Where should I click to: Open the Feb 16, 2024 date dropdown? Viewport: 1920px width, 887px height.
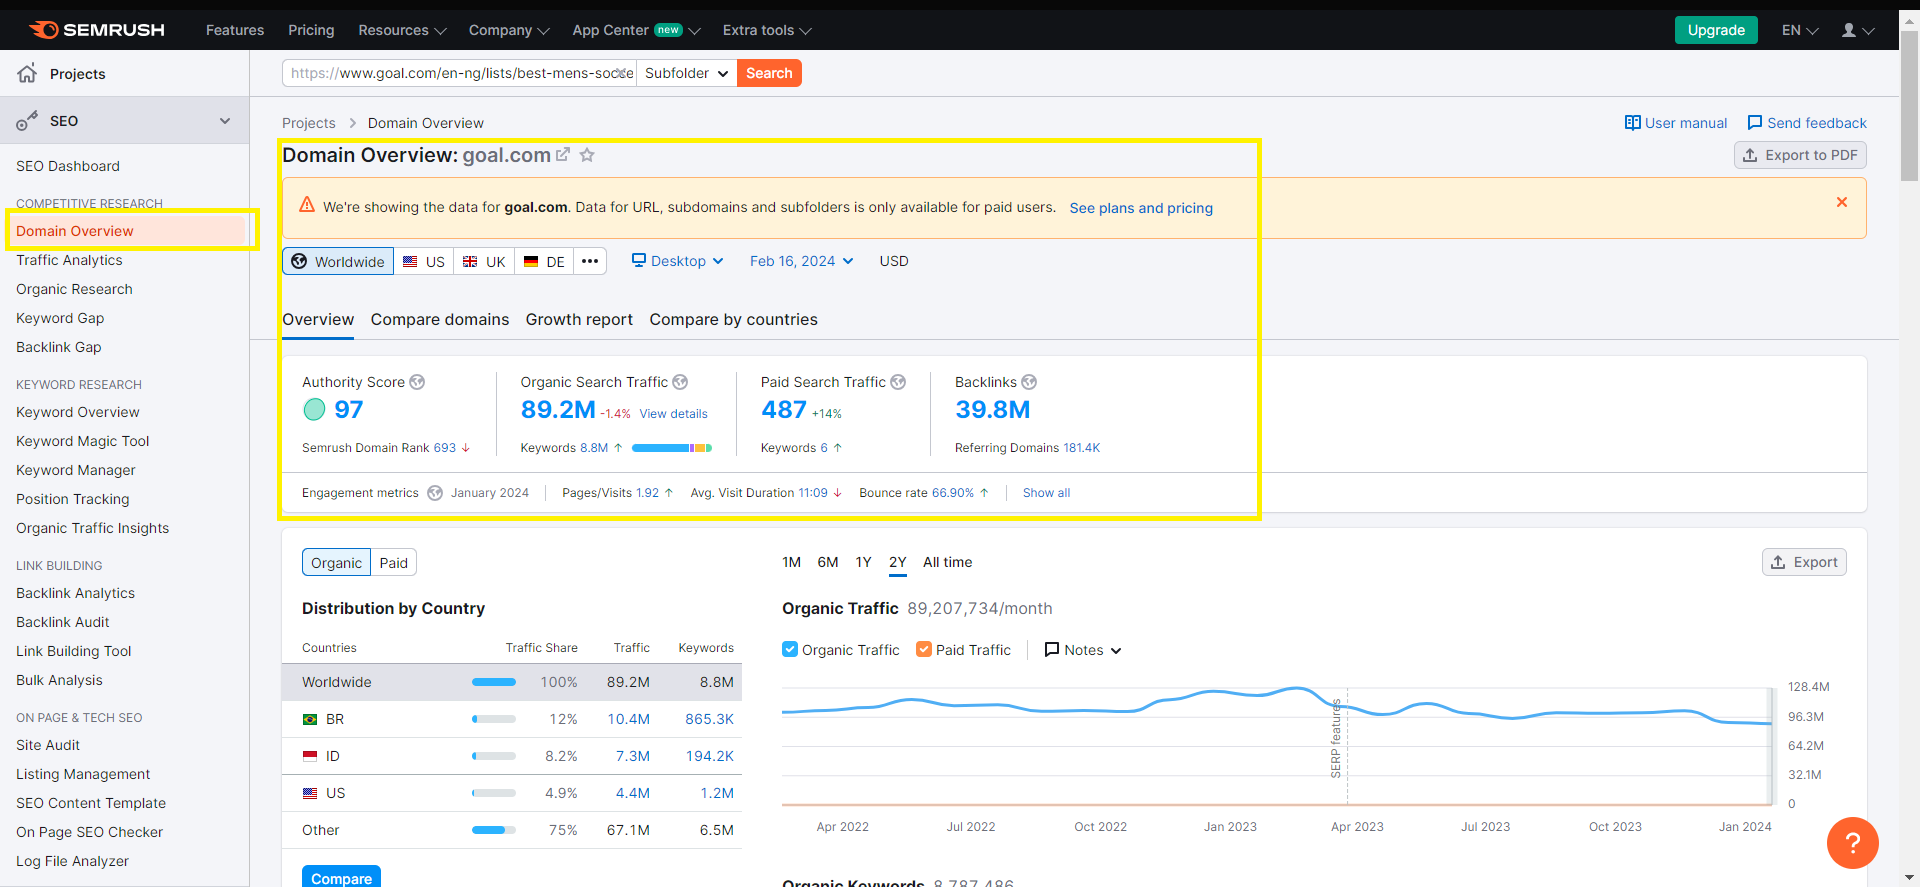tap(802, 261)
